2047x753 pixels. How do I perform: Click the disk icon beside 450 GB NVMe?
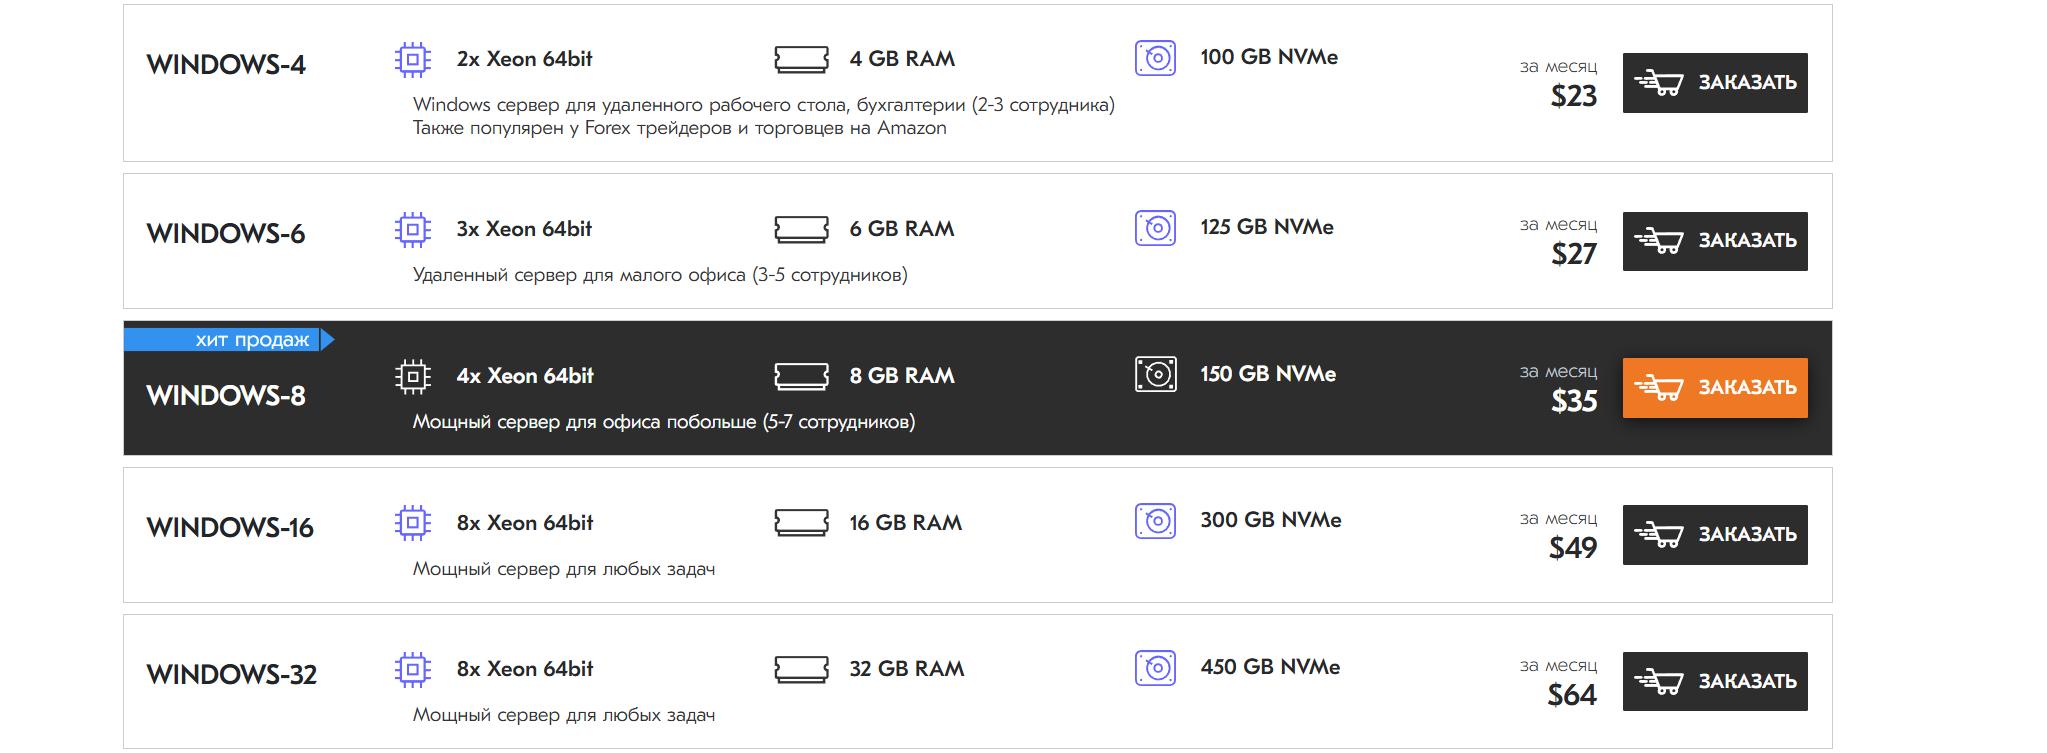(1155, 668)
